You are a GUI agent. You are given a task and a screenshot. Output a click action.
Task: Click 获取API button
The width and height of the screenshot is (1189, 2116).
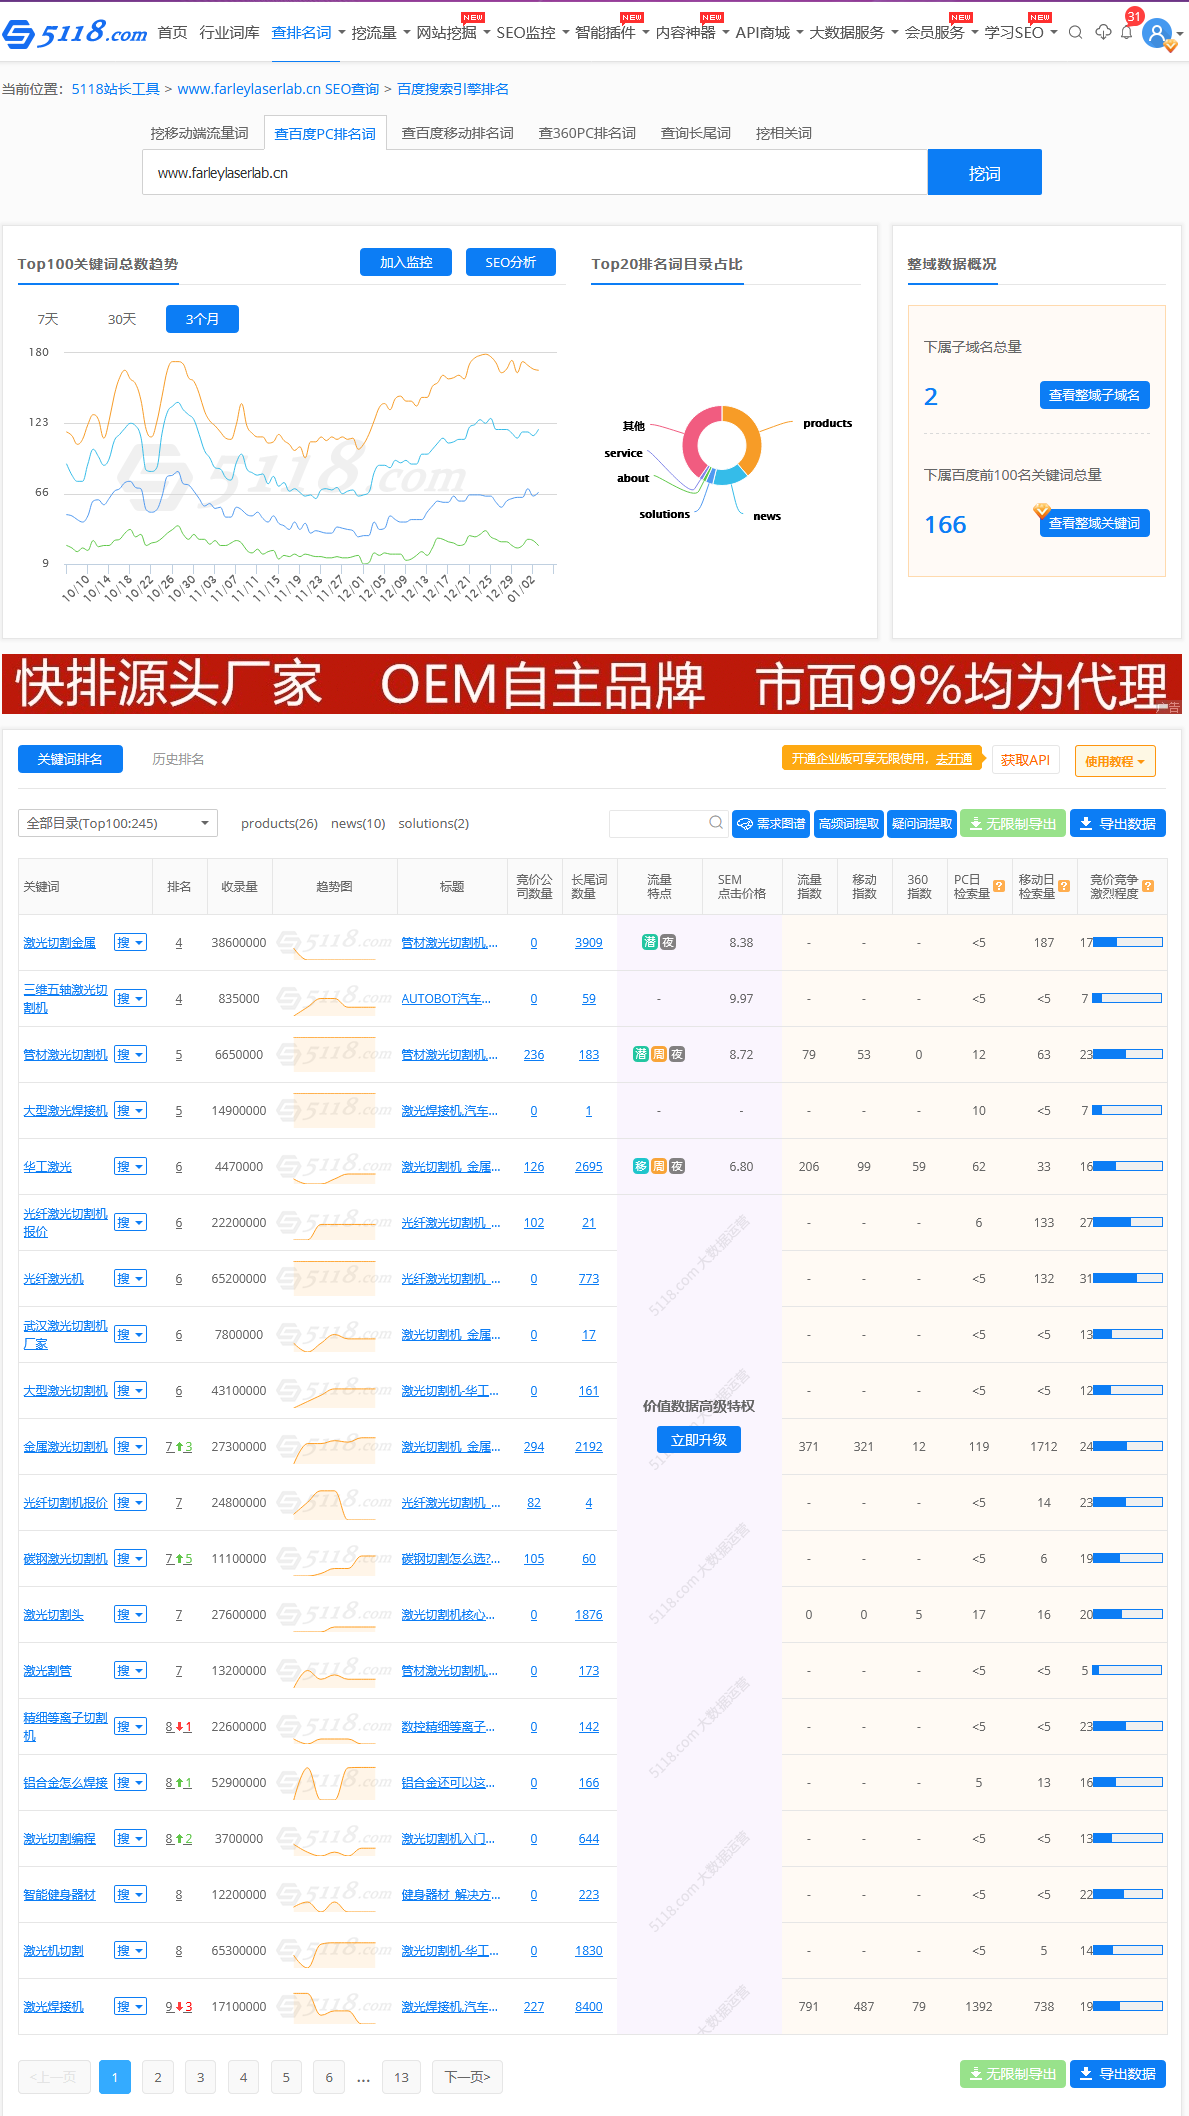pos(1025,760)
